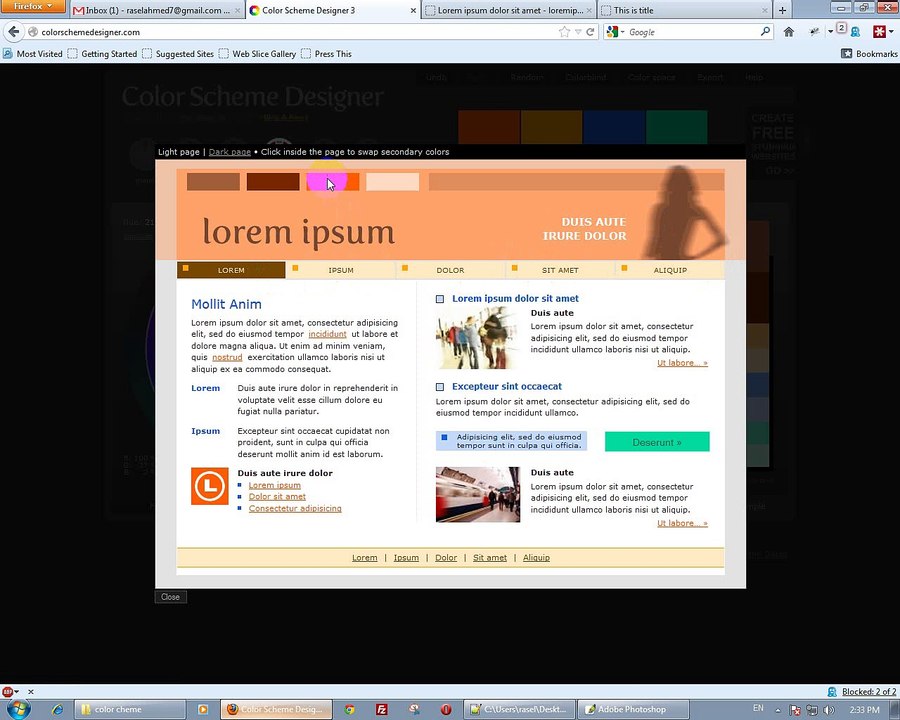
Task: Open the Adobe Photoshop taskbar window
Action: (x=631, y=710)
